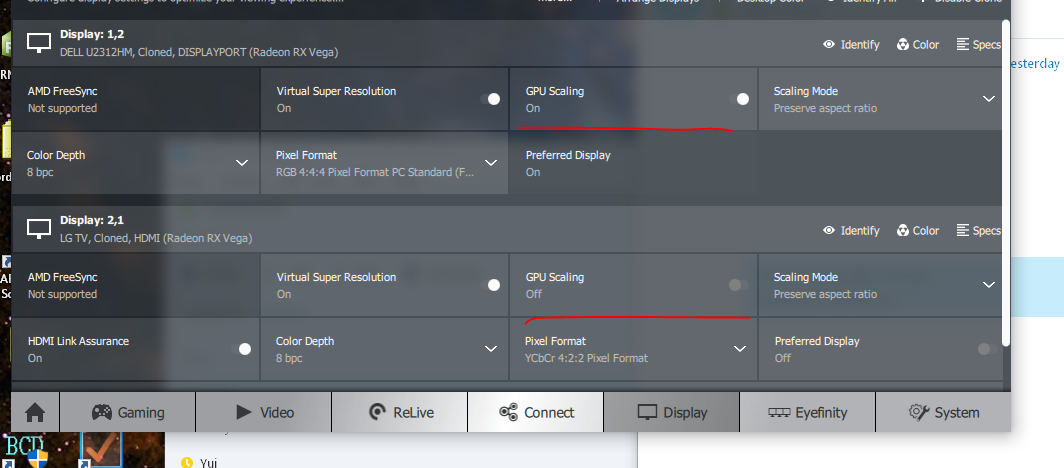Go to Radeon Settings home icon
Image resolution: width=1064 pixels, height=468 pixels.
click(x=35, y=412)
